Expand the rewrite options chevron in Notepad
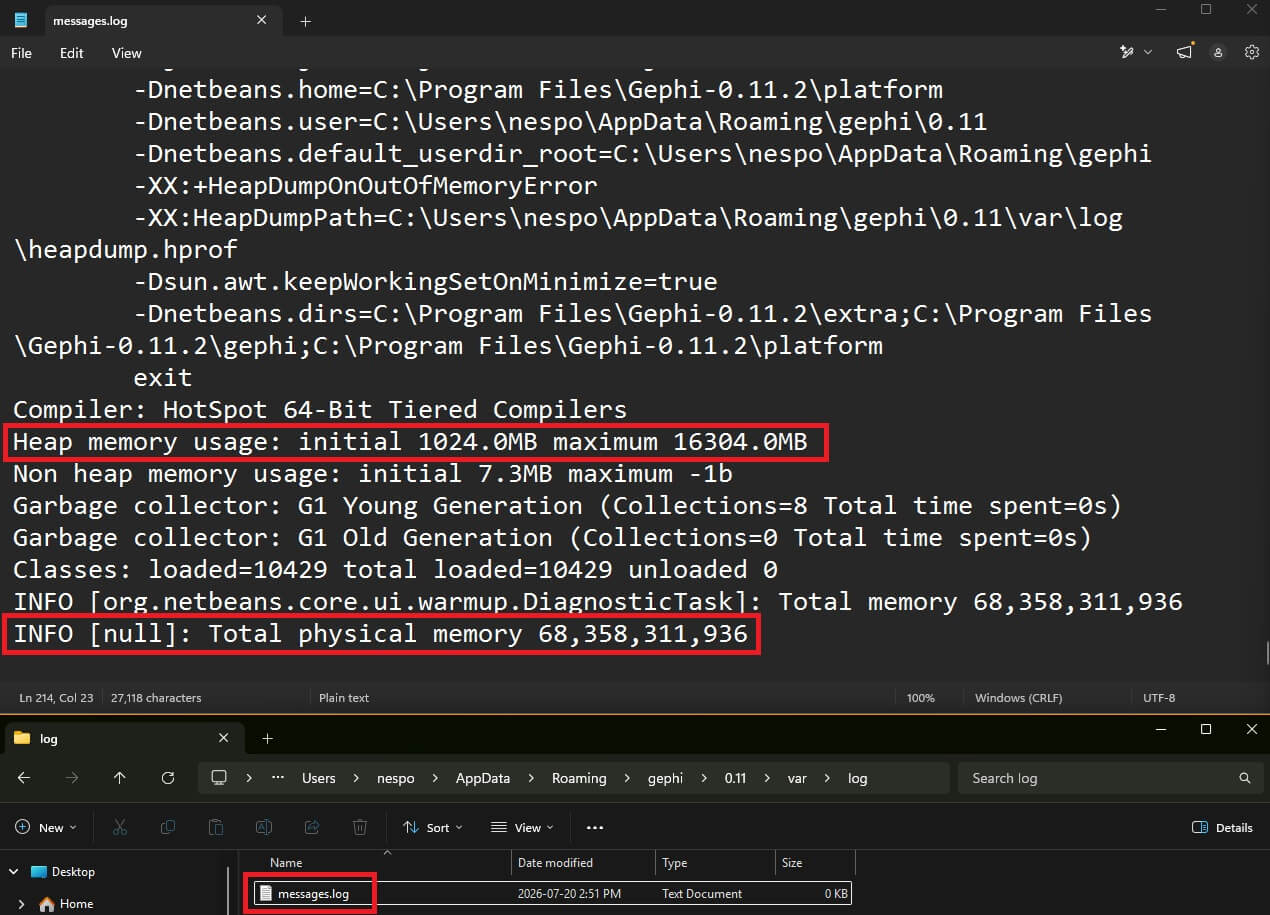This screenshot has width=1270, height=915. [1147, 53]
